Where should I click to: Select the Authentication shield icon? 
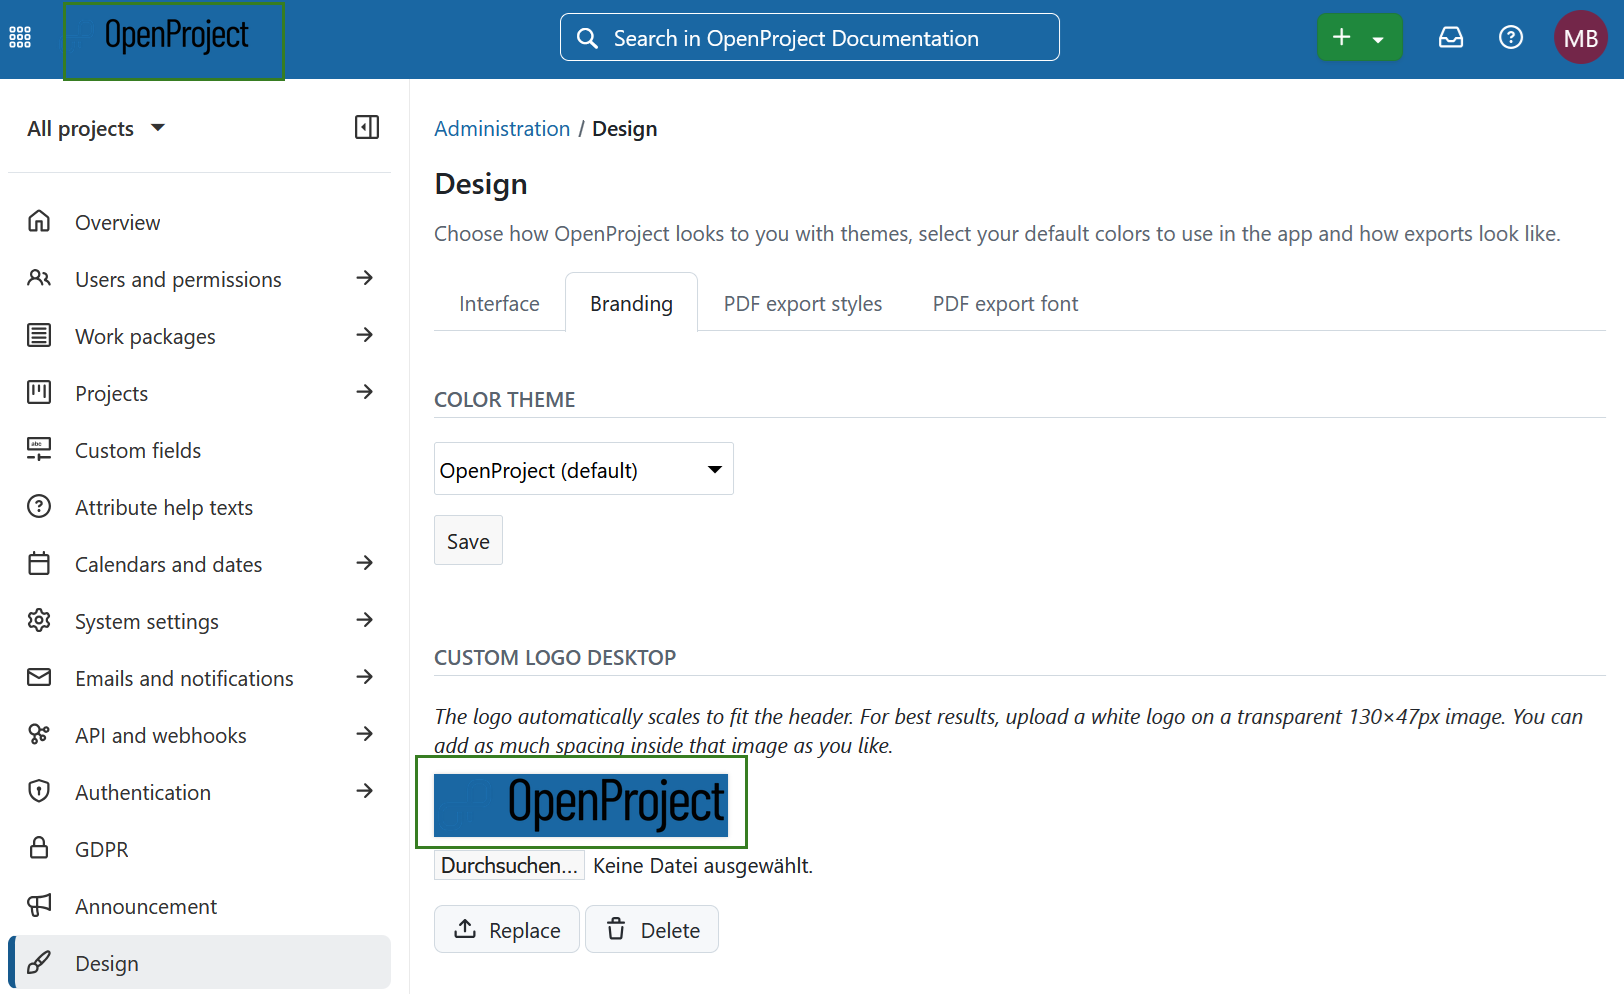click(38, 791)
